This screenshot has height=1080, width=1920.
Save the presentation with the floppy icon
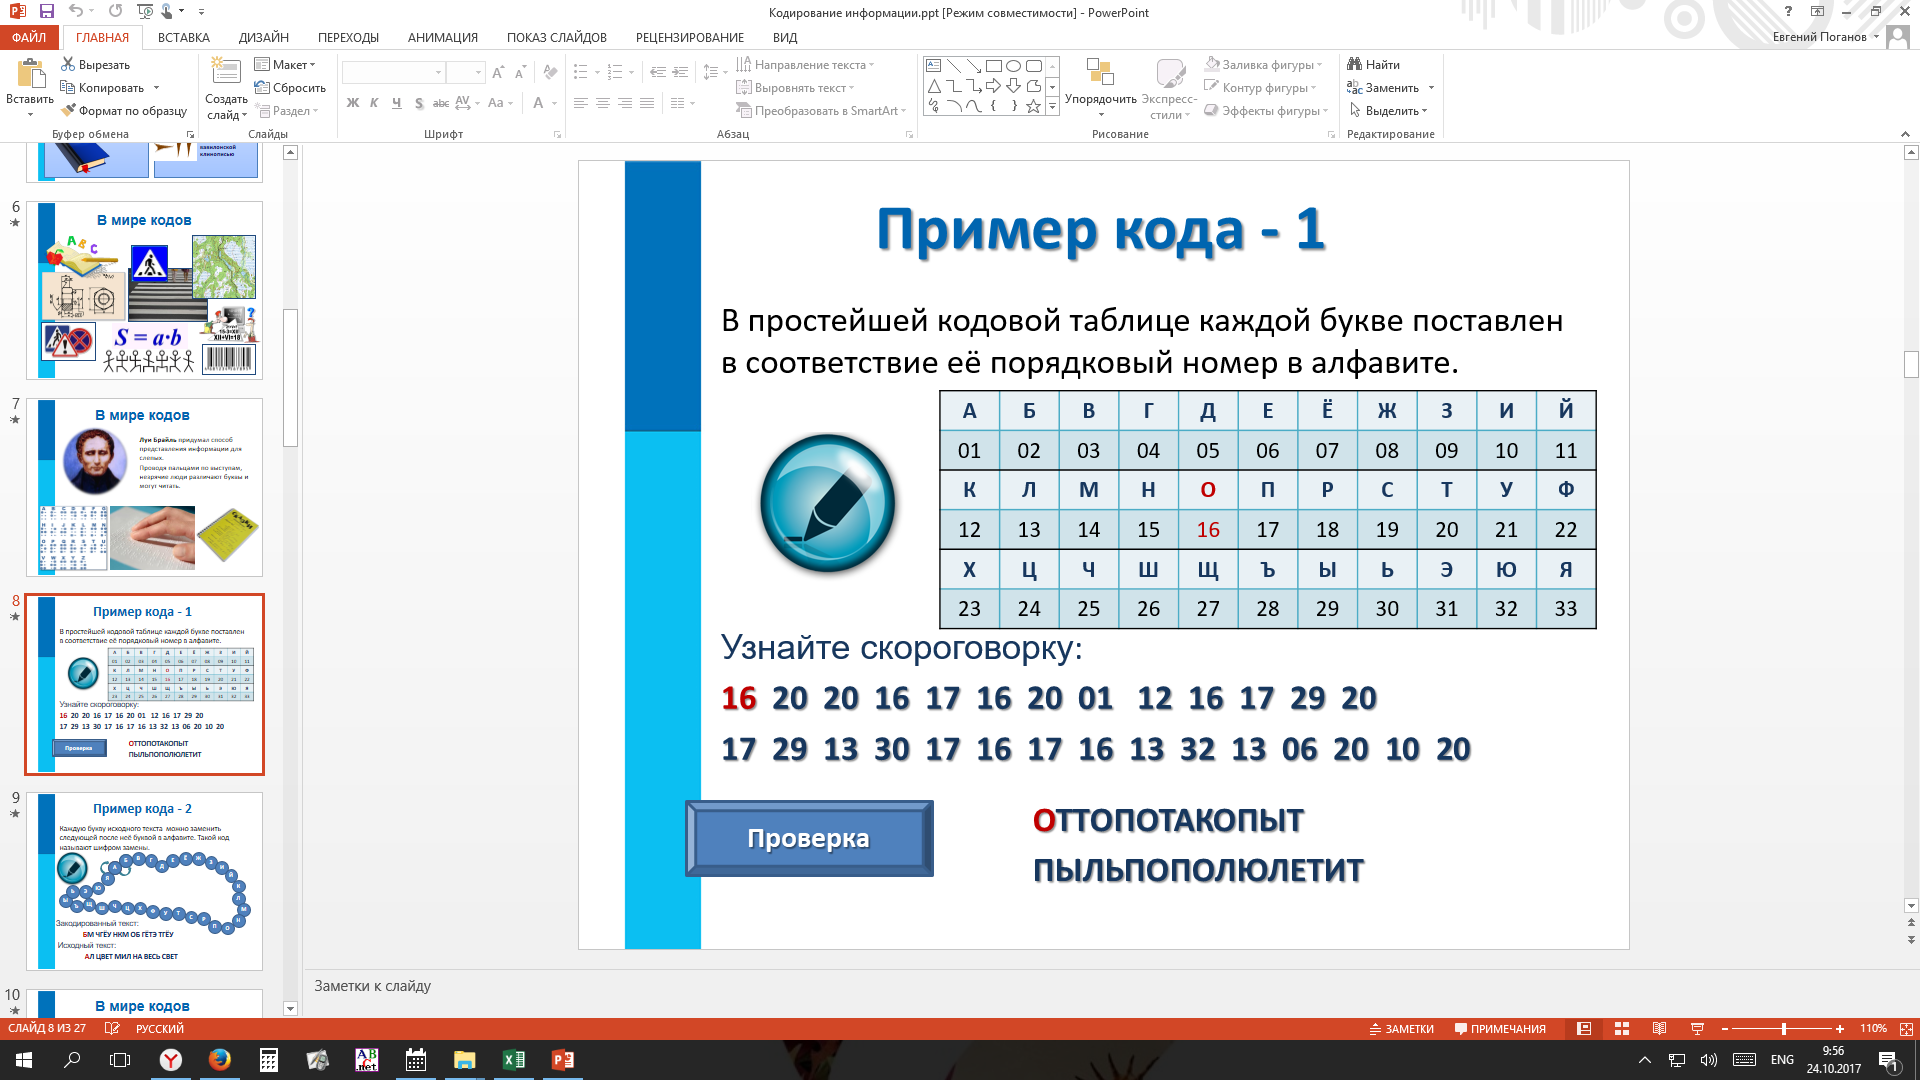point(46,12)
